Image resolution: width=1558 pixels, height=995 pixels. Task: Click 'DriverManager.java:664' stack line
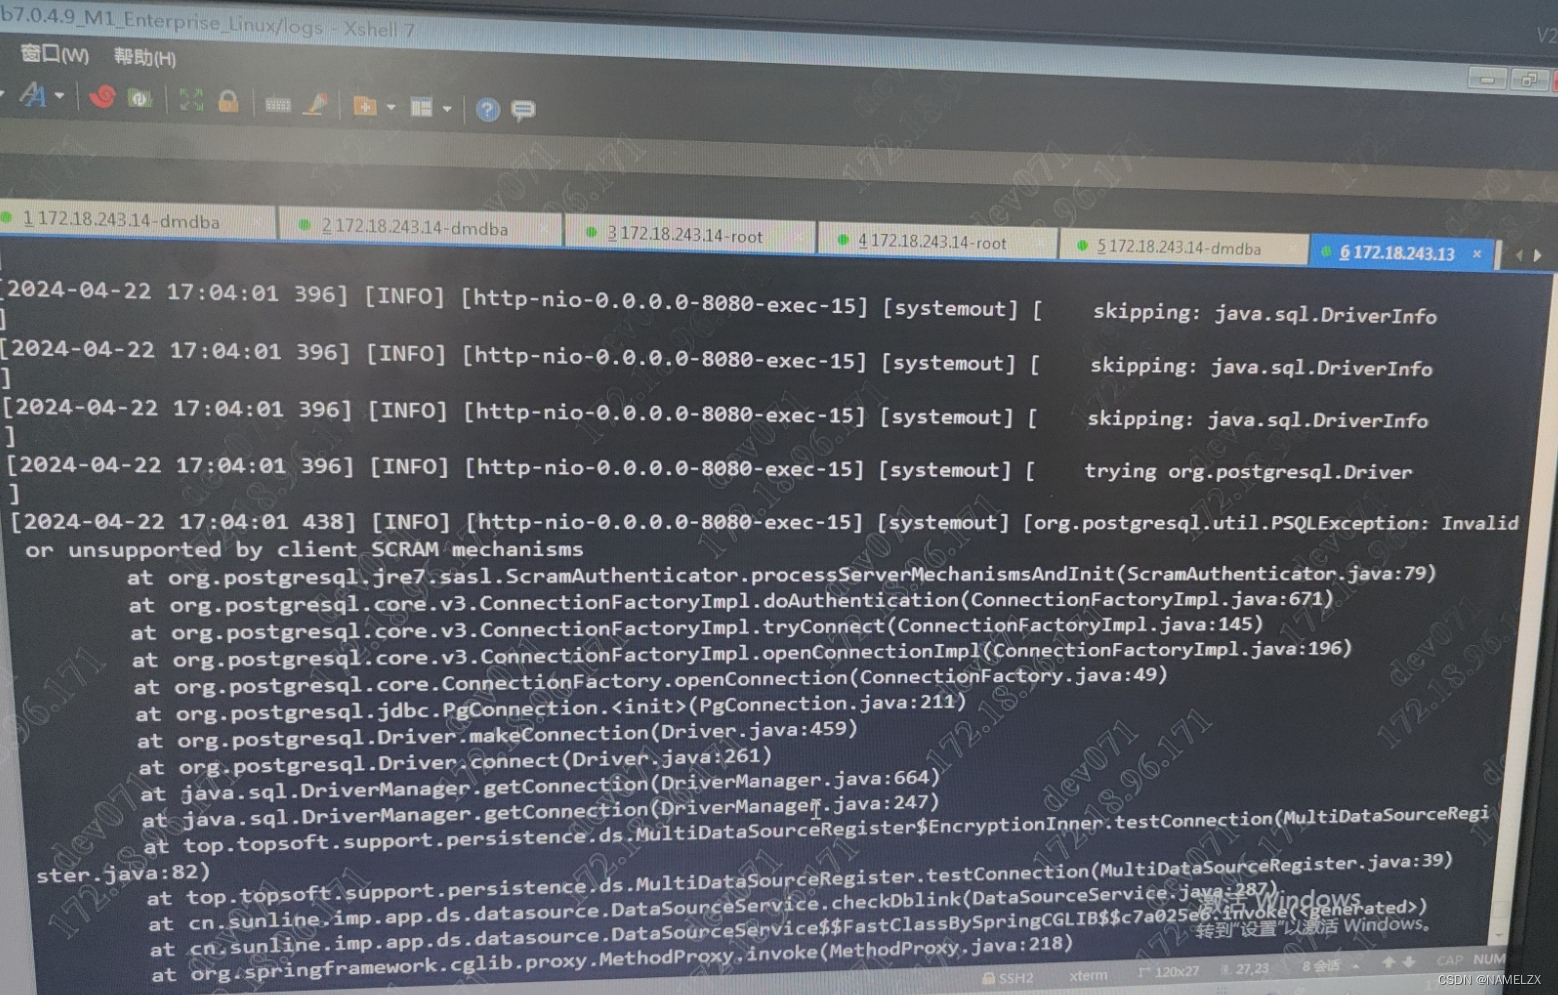pos(795,780)
